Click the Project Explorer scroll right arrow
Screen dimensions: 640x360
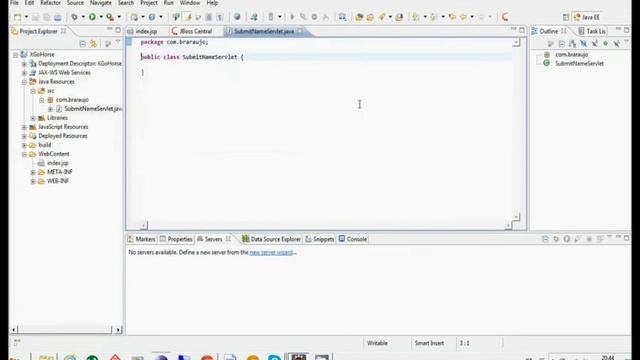[x=118, y=329]
